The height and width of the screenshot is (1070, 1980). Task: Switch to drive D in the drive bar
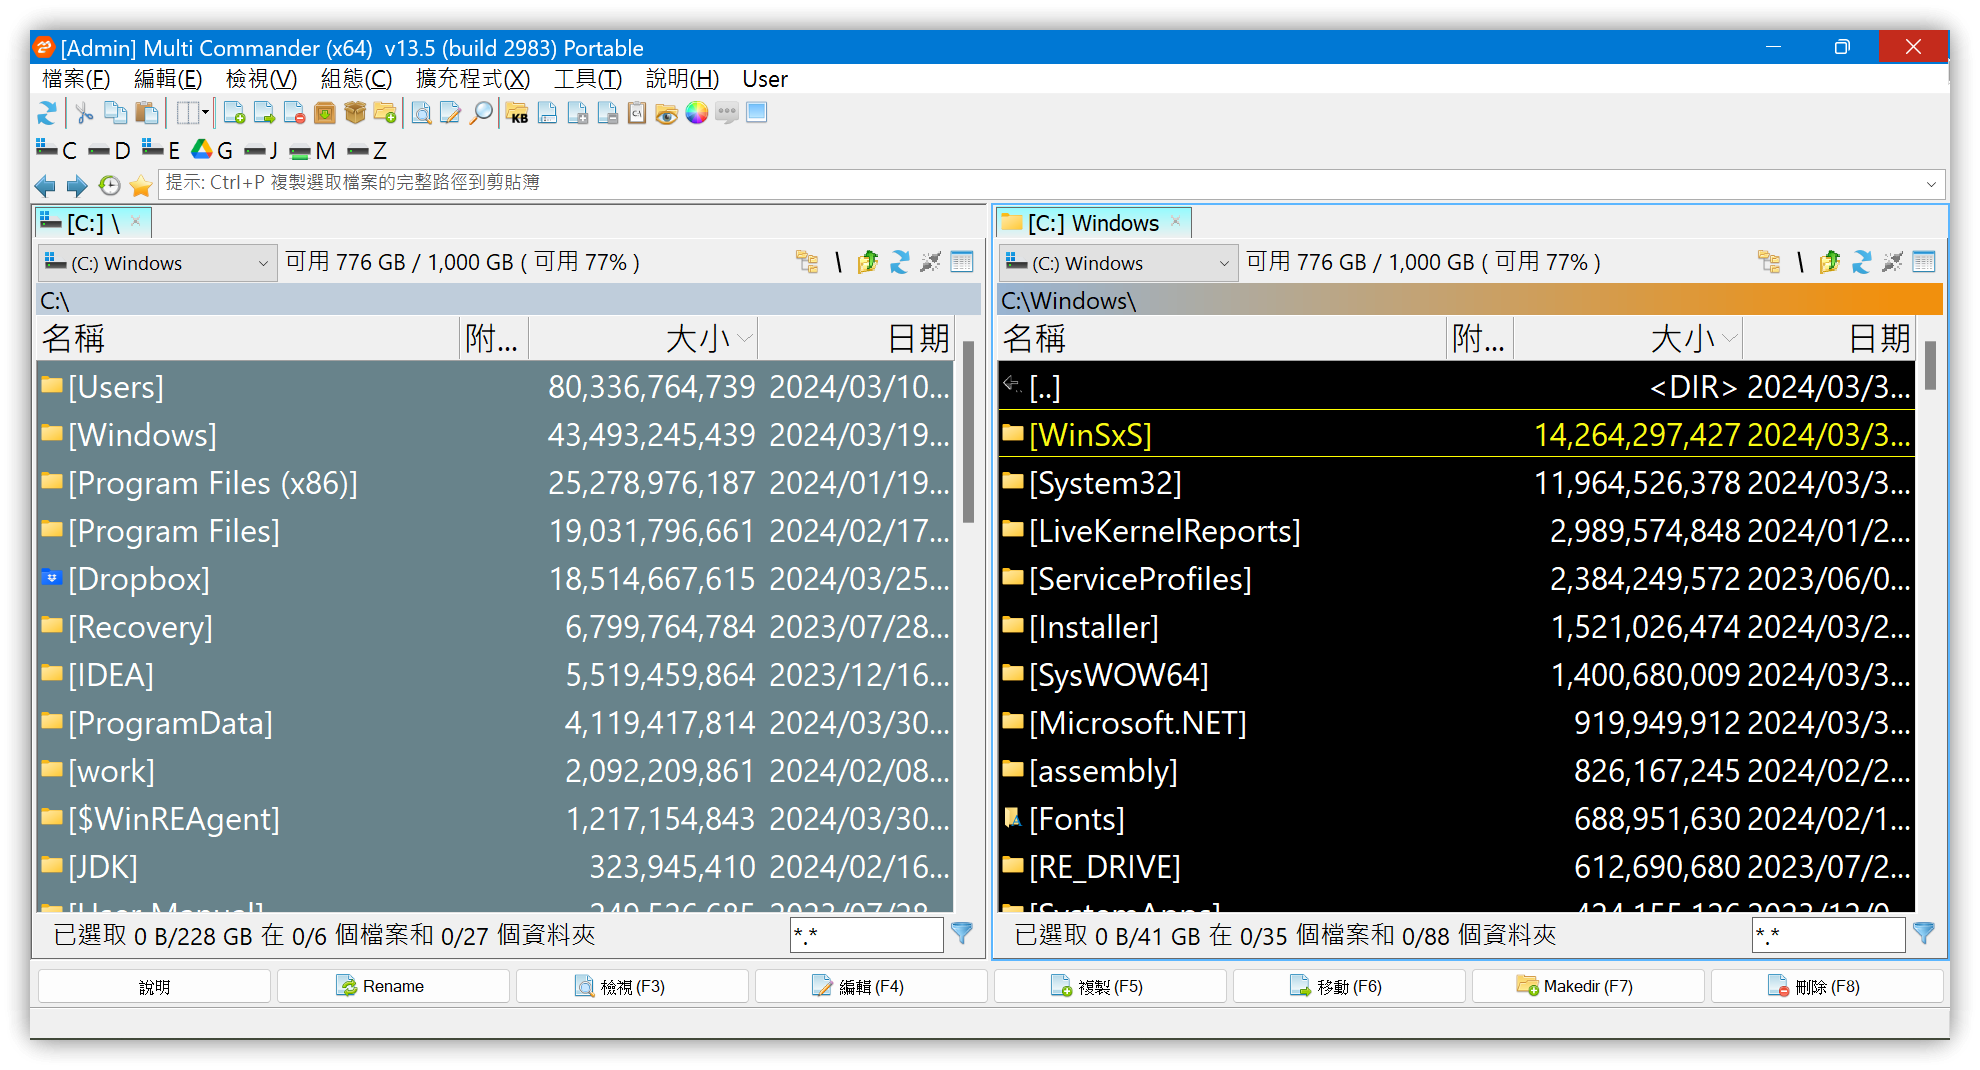[x=110, y=151]
